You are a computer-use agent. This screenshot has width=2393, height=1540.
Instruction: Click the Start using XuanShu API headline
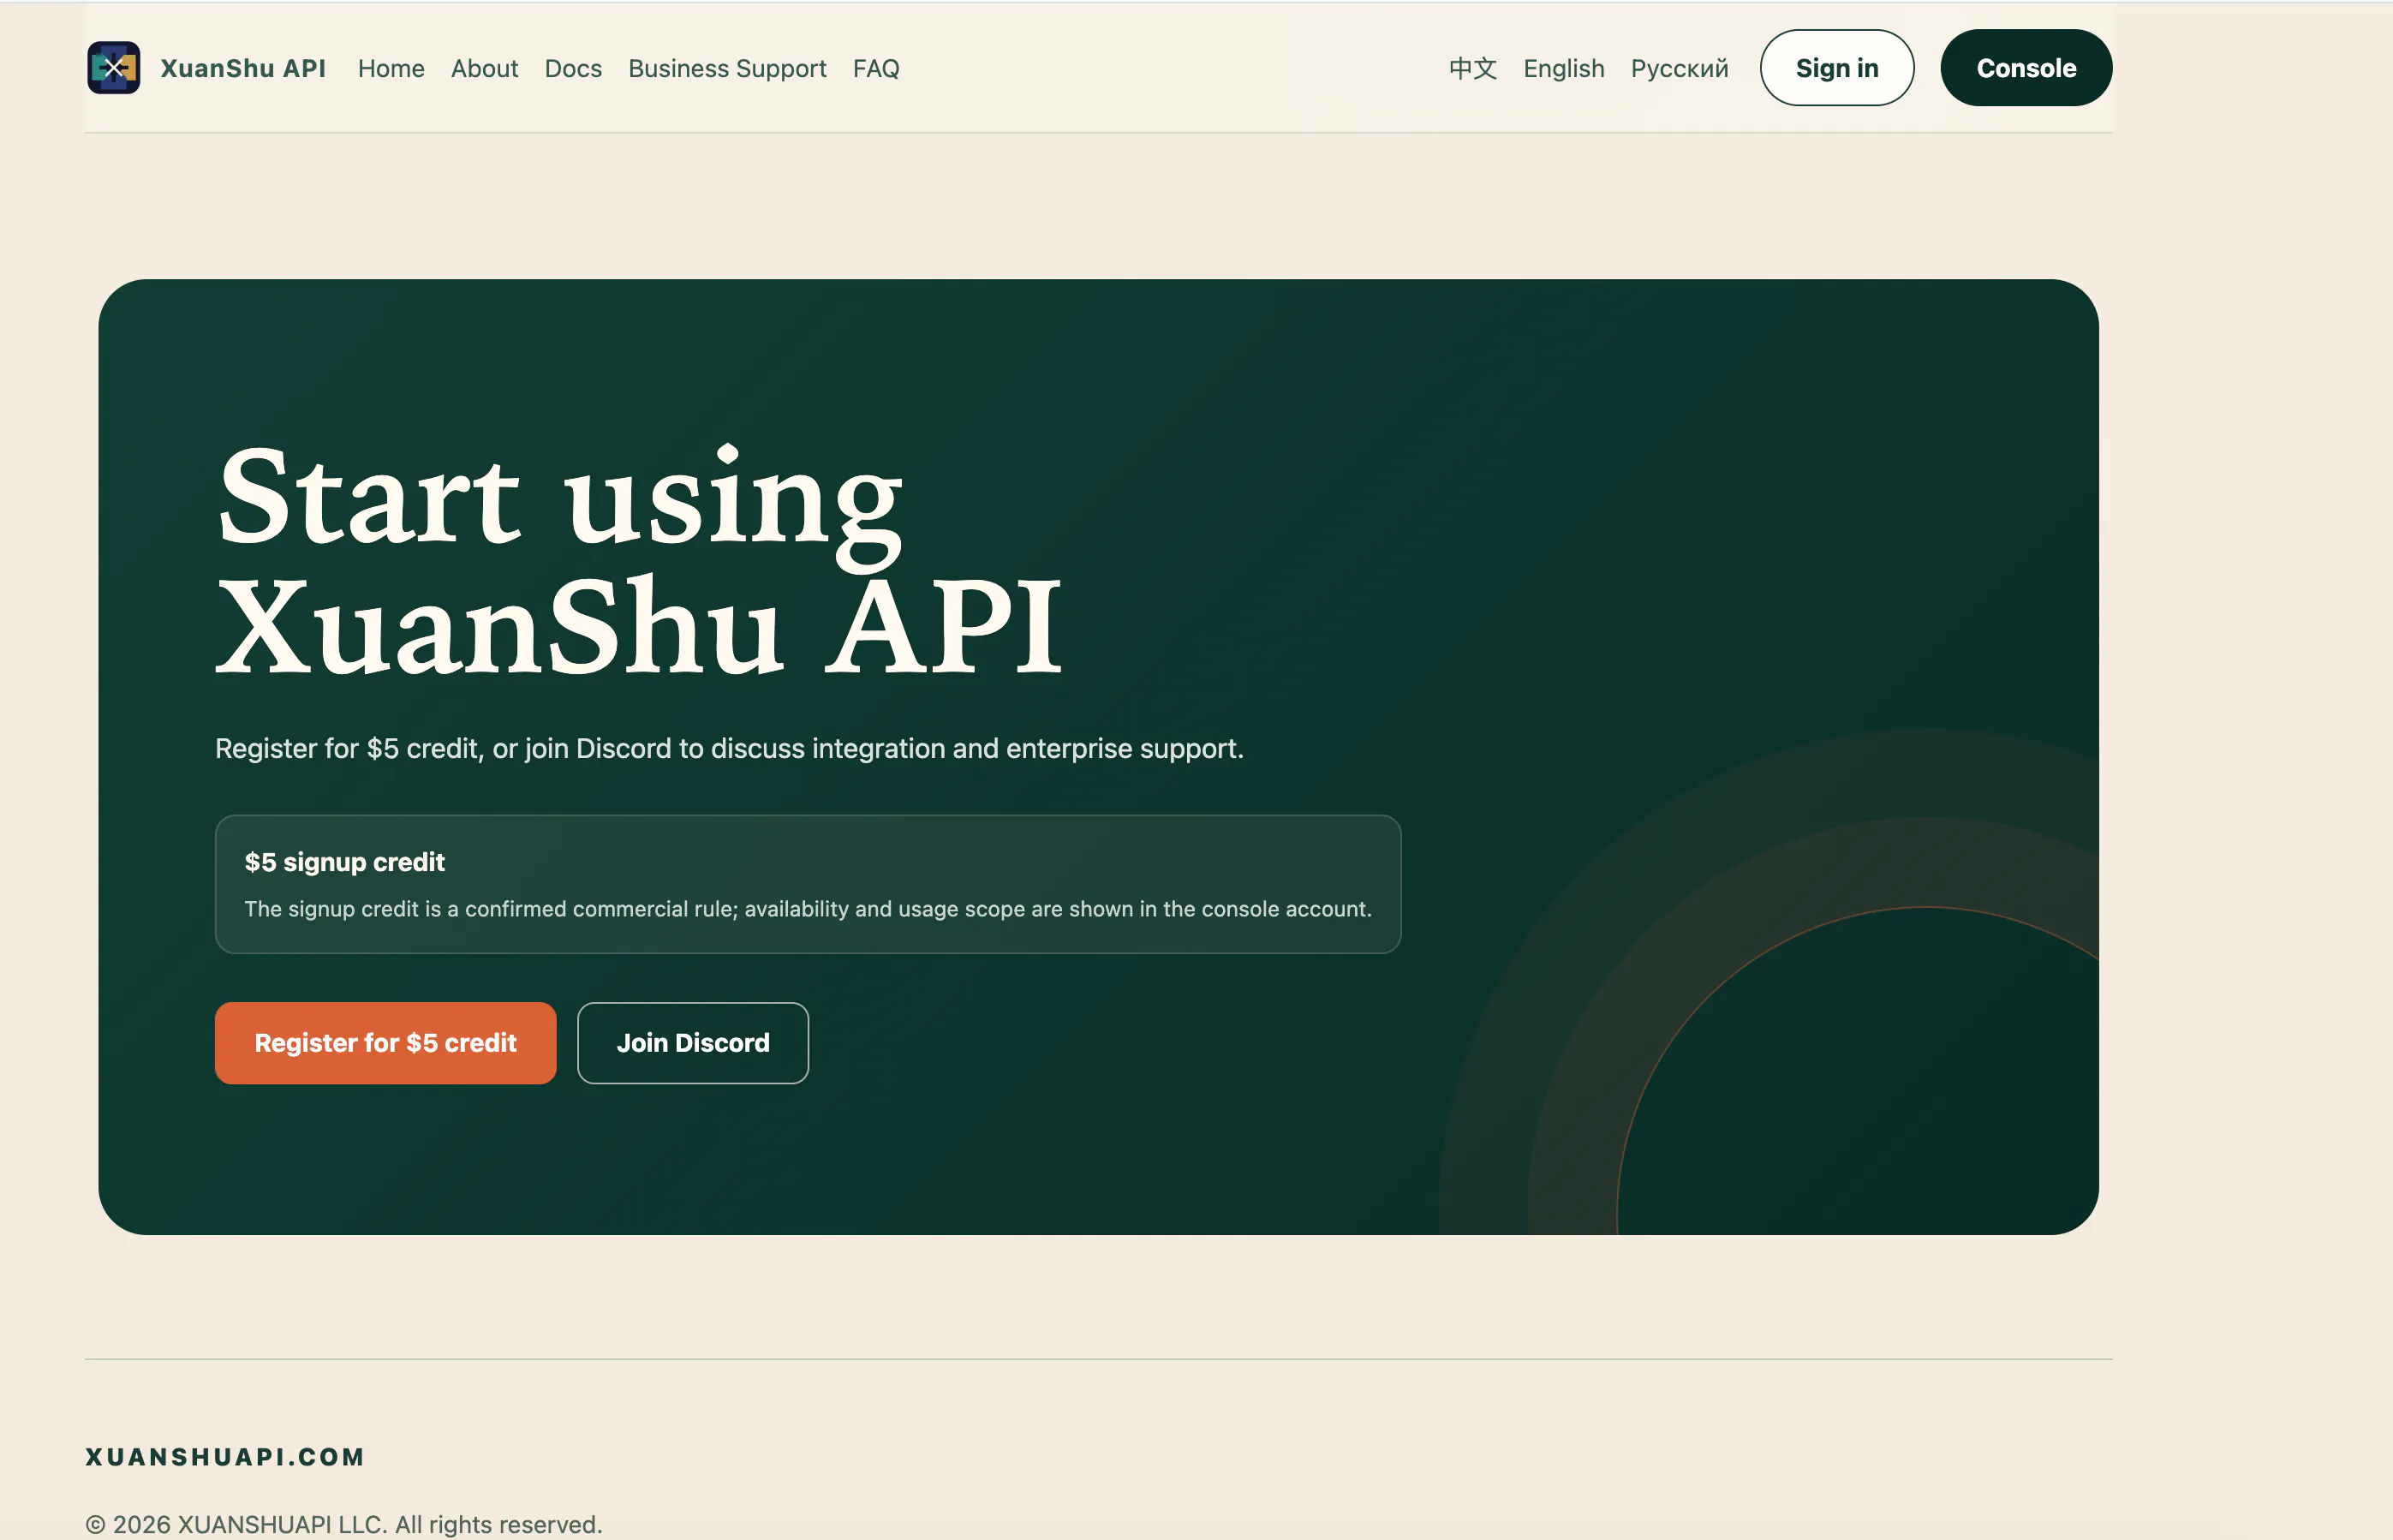click(x=639, y=560)
